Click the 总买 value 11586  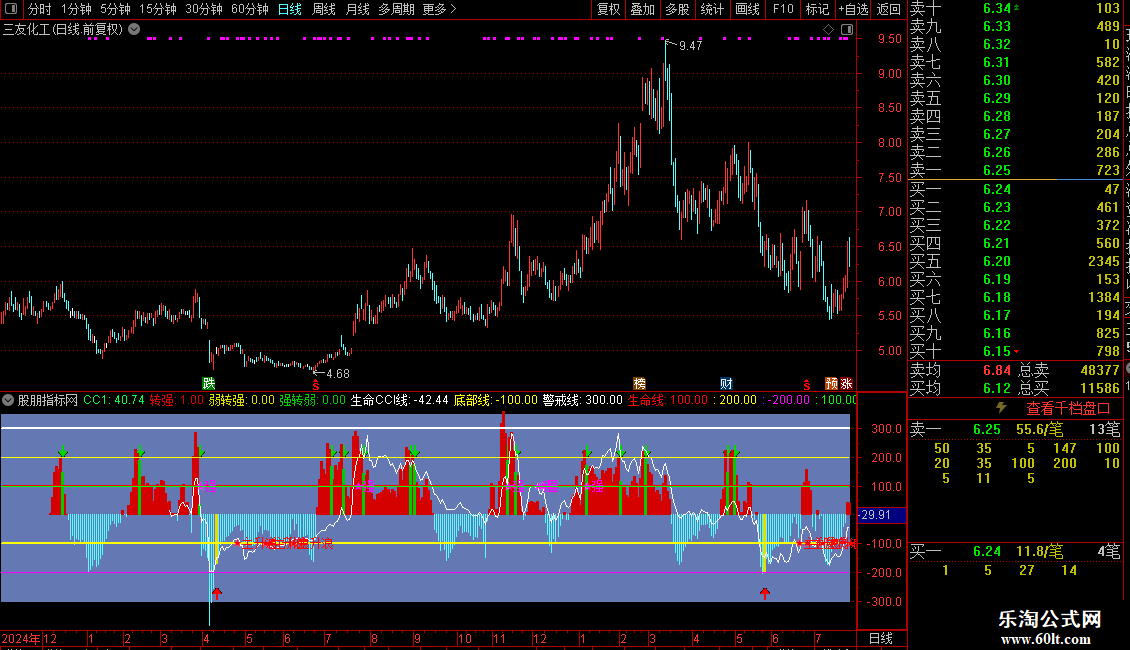[1100, 388]
